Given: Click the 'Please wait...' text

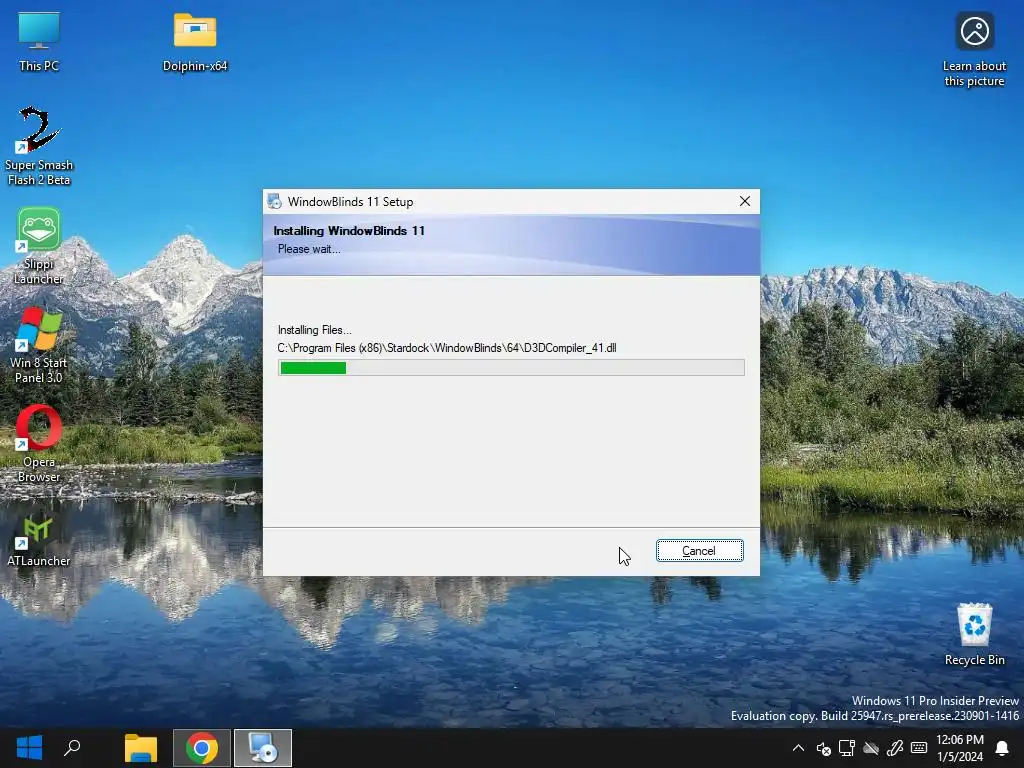Looking at the screenshot, I should 309,249.
